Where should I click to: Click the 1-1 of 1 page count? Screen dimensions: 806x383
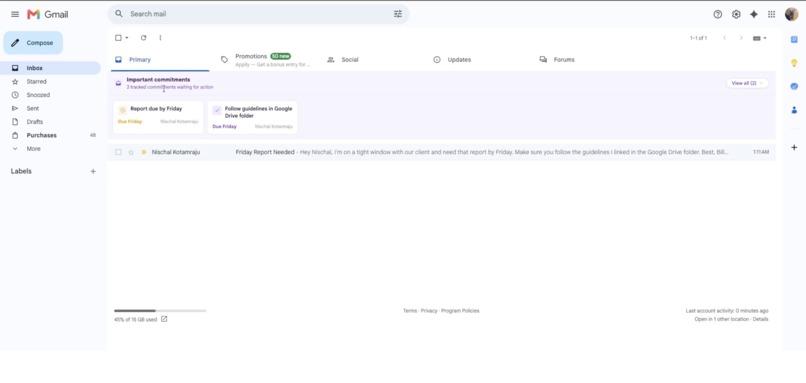coord(698,38)
